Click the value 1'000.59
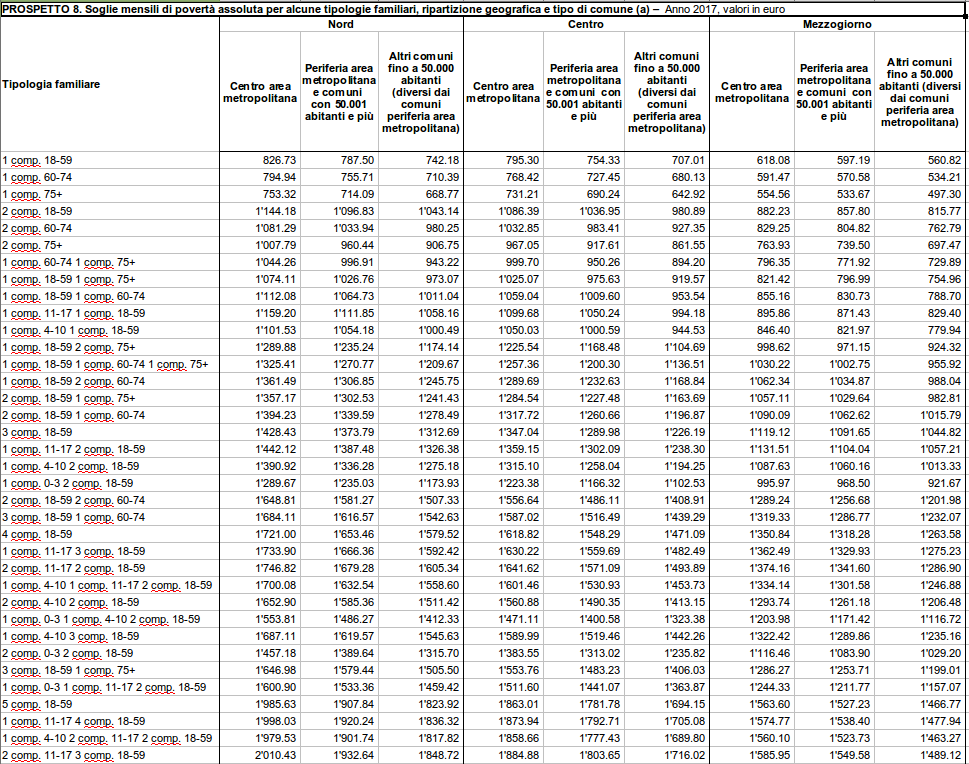This screenshot has height=764, width=969. 599,330
